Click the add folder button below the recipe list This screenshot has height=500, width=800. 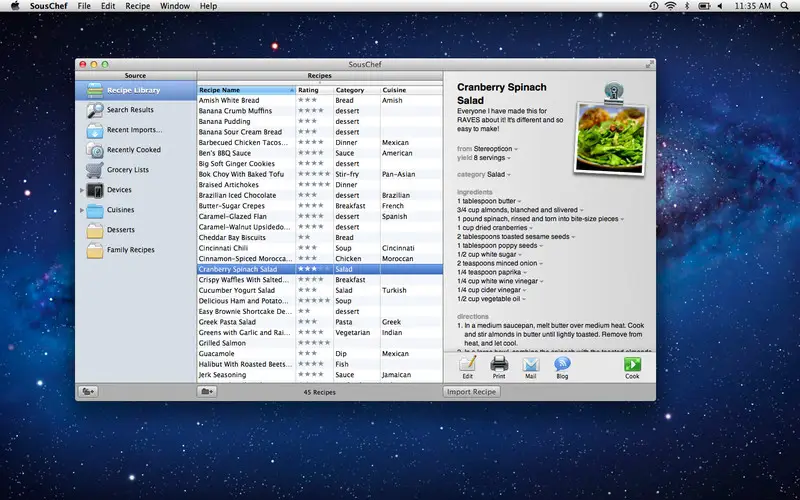pos(207,392)
